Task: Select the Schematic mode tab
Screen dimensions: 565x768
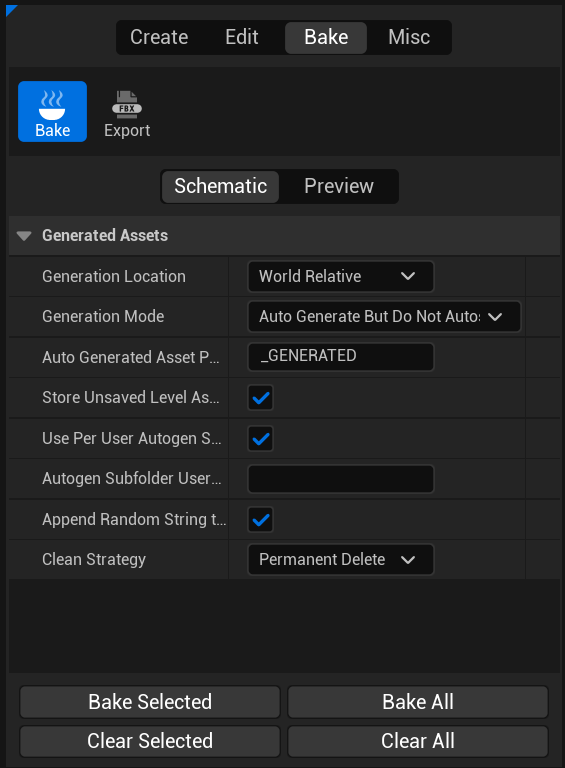Action: [x=221, y=186]
